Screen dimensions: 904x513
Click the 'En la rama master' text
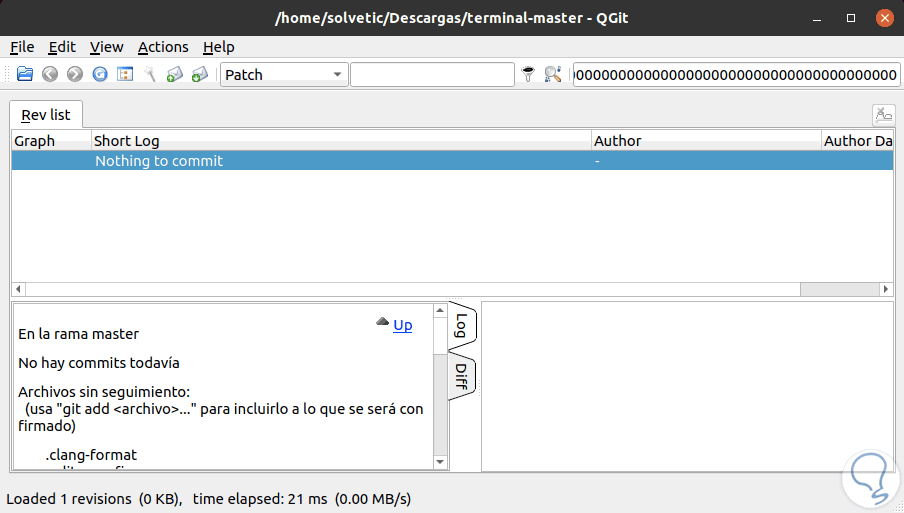(x=78, y=334)
